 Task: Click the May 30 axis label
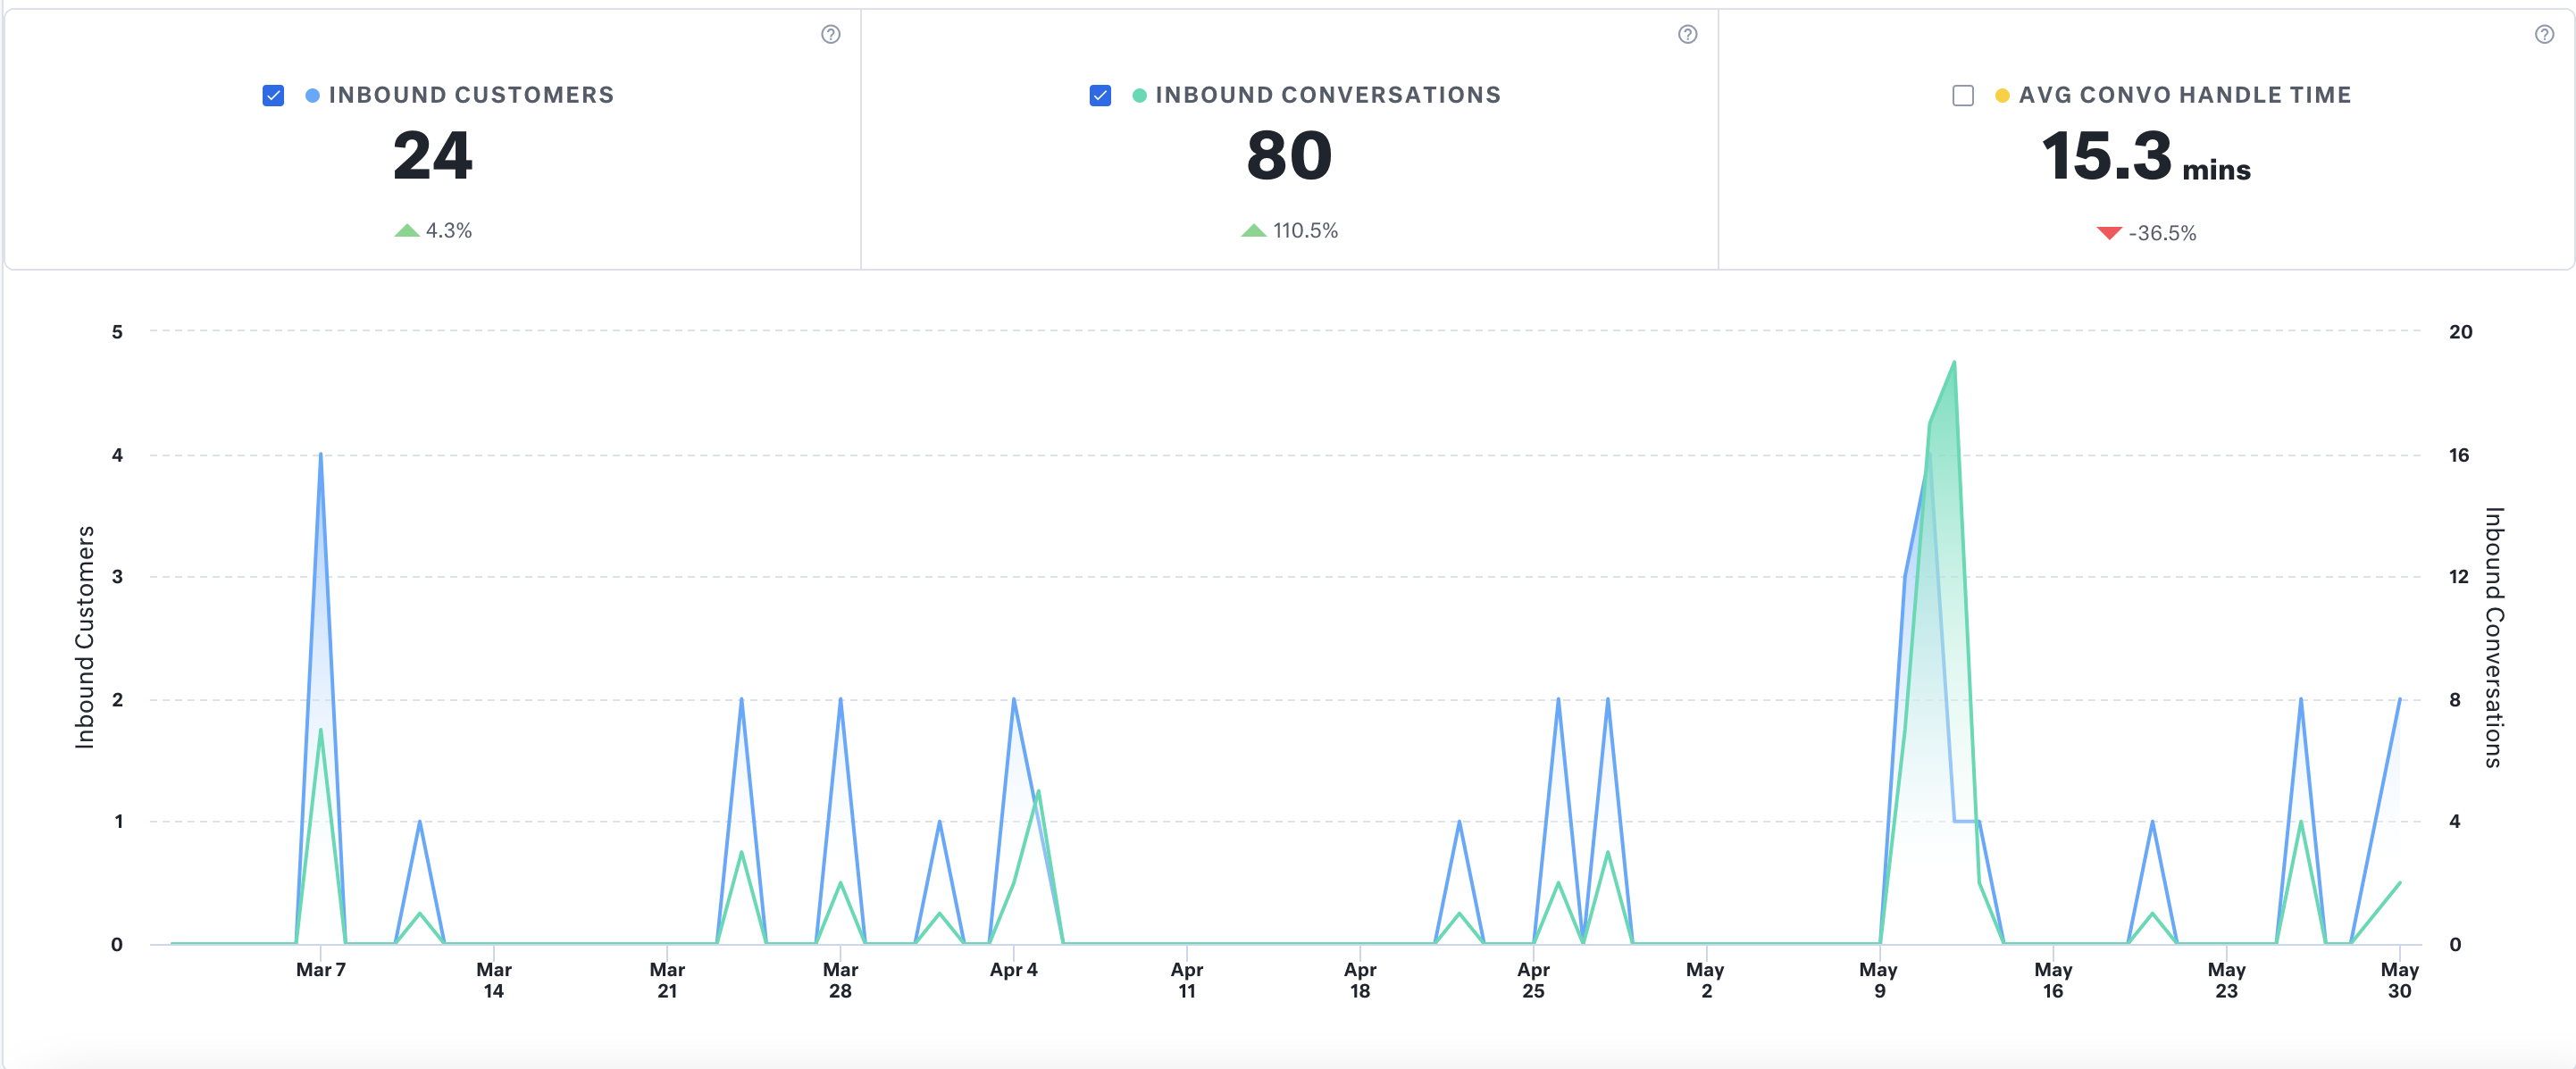[2399, 980]
